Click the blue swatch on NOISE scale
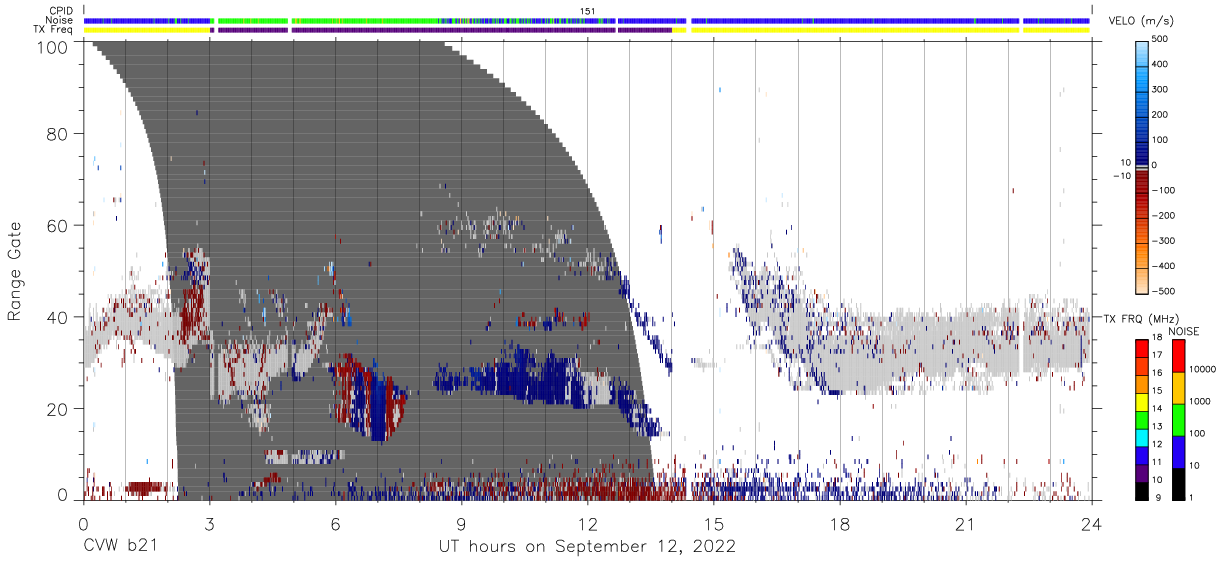 [x=1180, y=450]
